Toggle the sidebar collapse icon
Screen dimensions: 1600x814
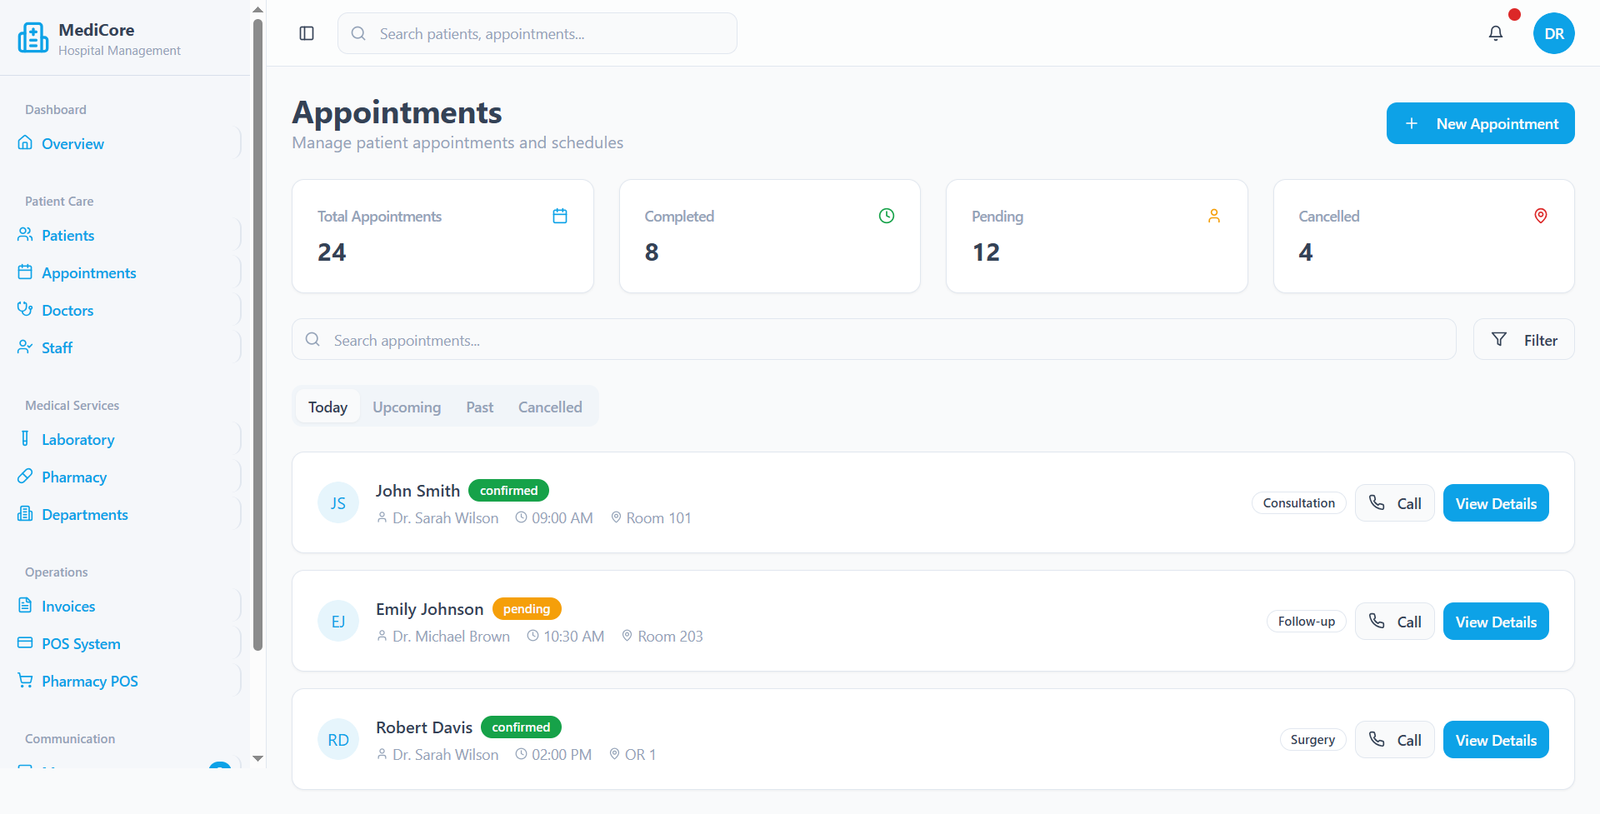point(307,34)
